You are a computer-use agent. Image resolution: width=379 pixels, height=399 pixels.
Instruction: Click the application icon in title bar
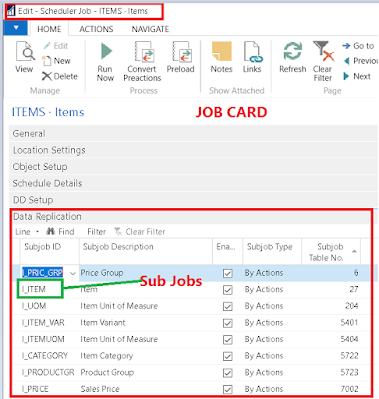(x=11, y=11)
